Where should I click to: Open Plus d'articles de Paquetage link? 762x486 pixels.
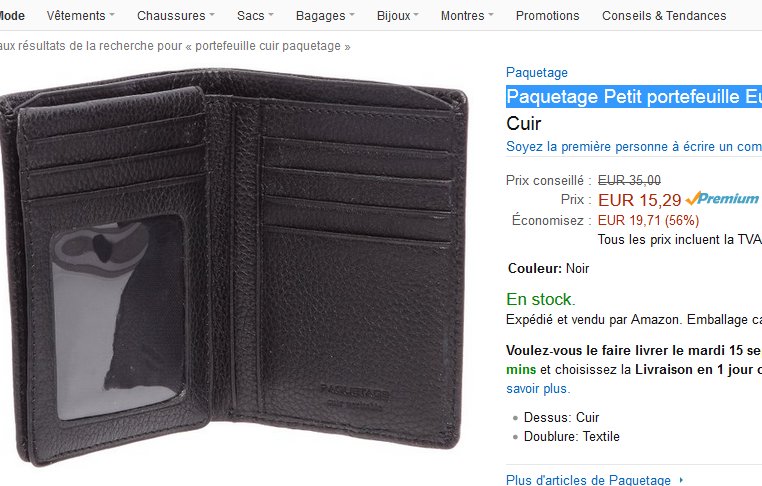[x=589, y=480]
